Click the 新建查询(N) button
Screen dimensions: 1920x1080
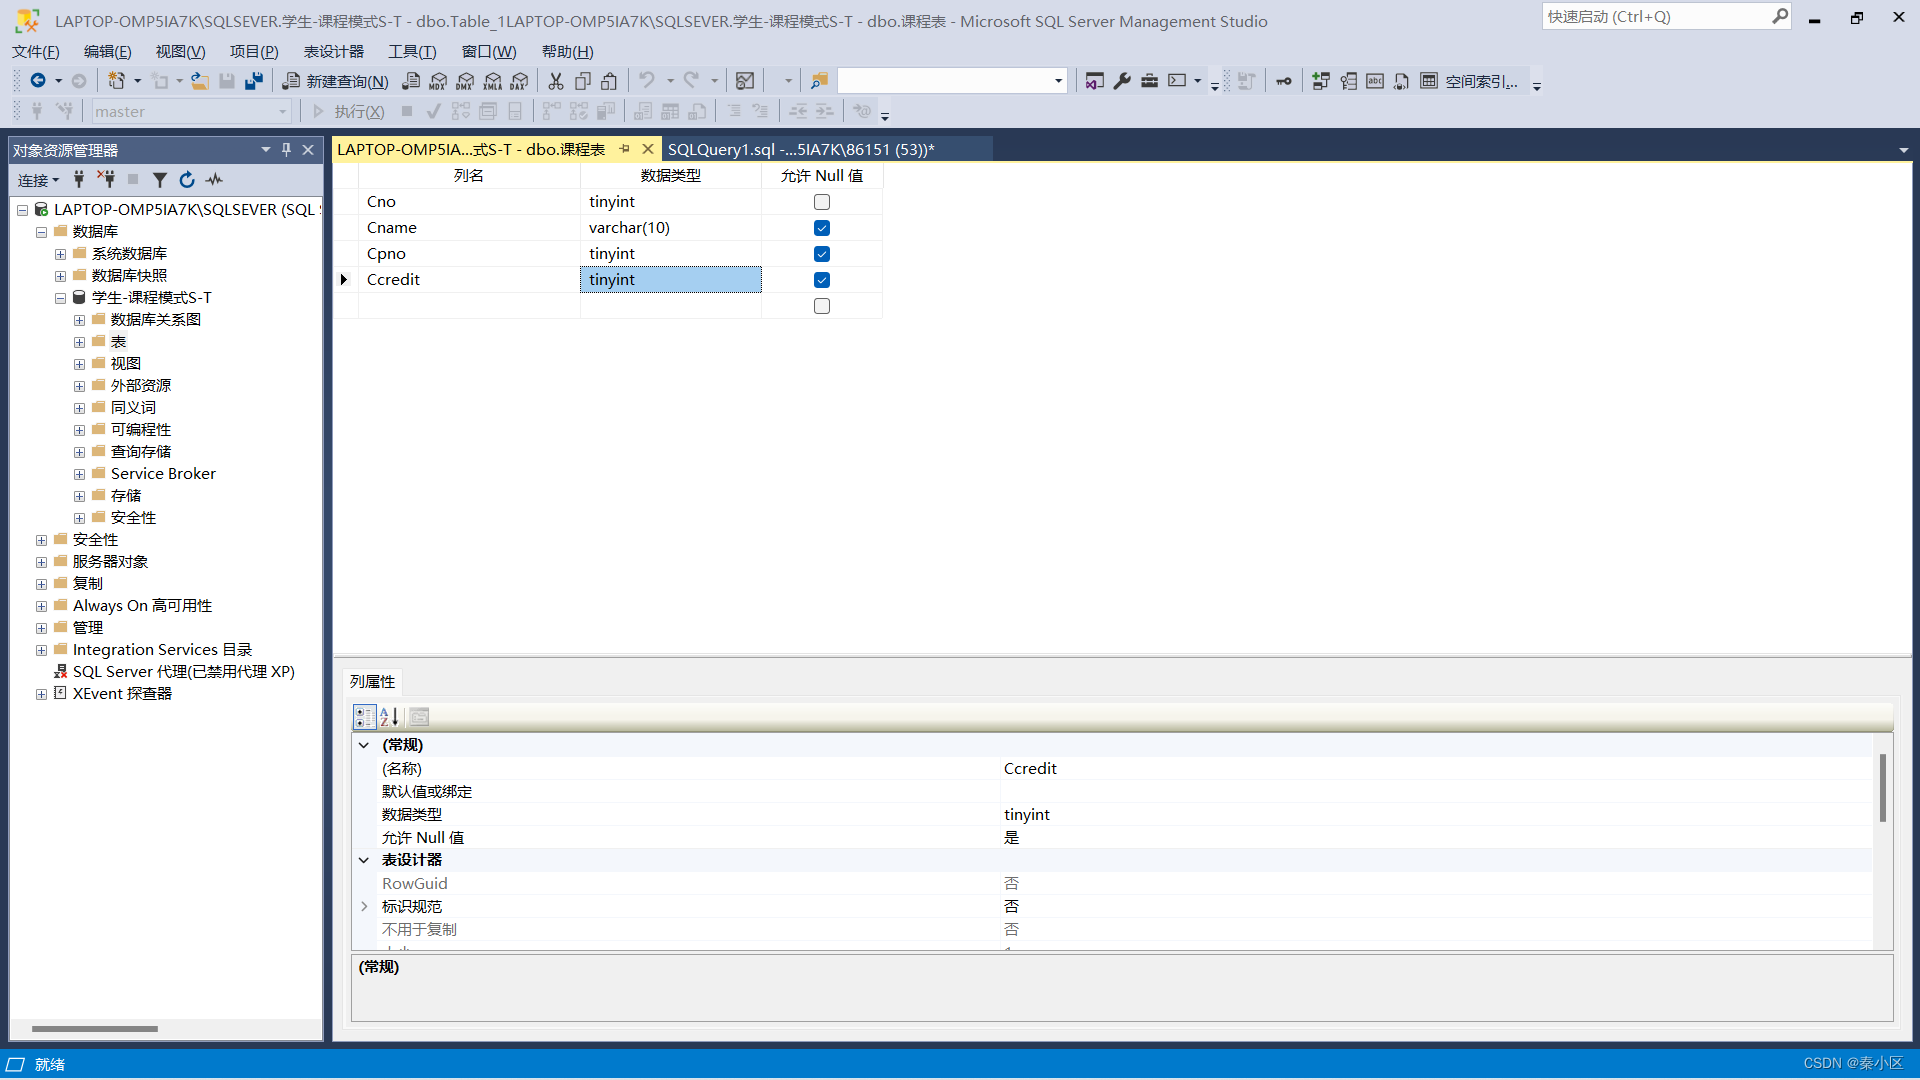tap(336, 81)
